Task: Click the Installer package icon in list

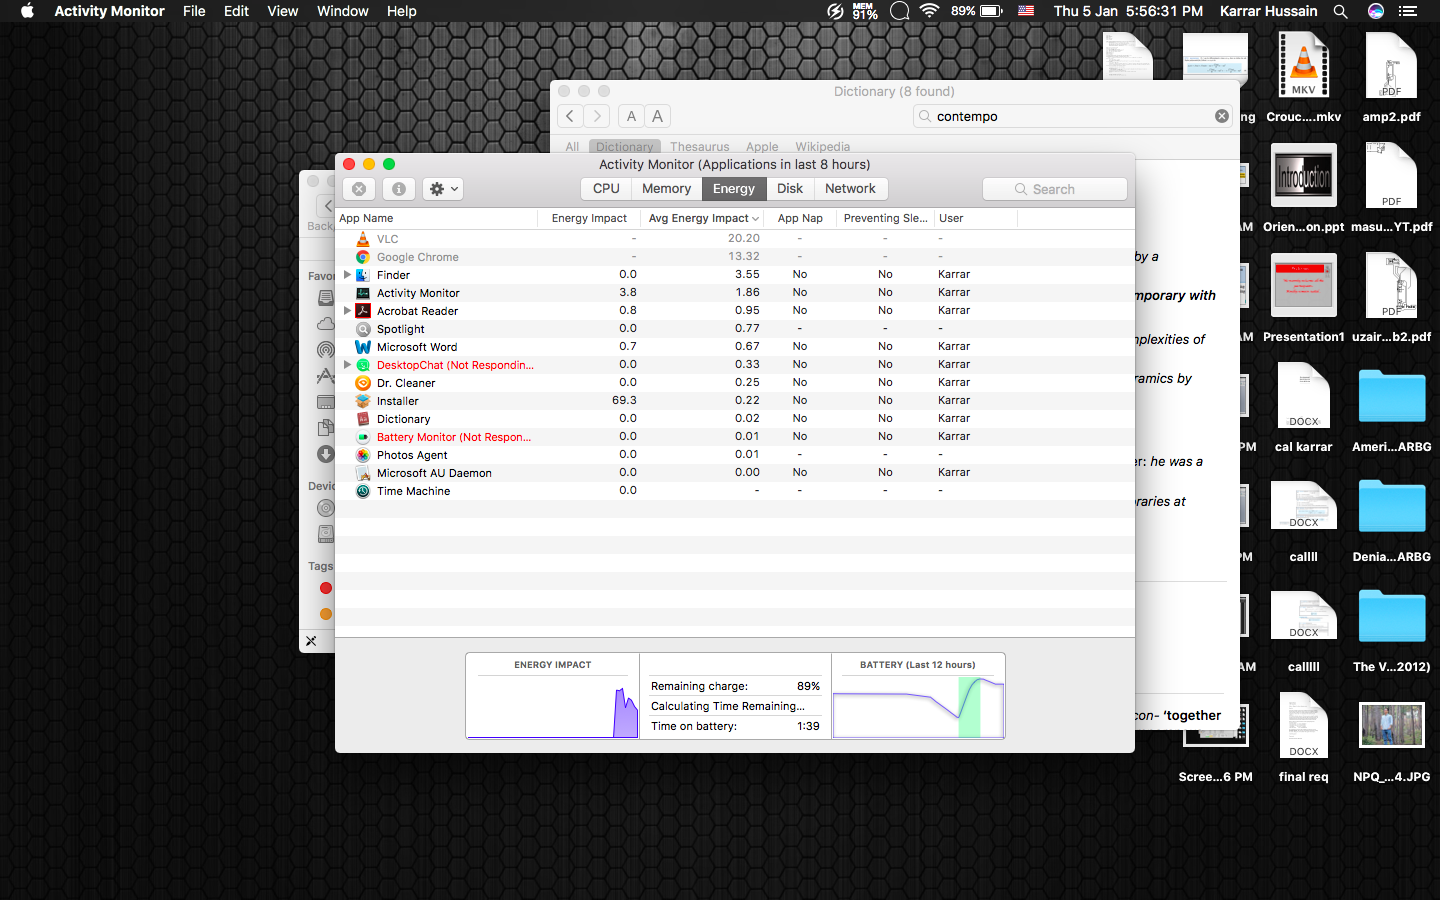Action: 363,401
